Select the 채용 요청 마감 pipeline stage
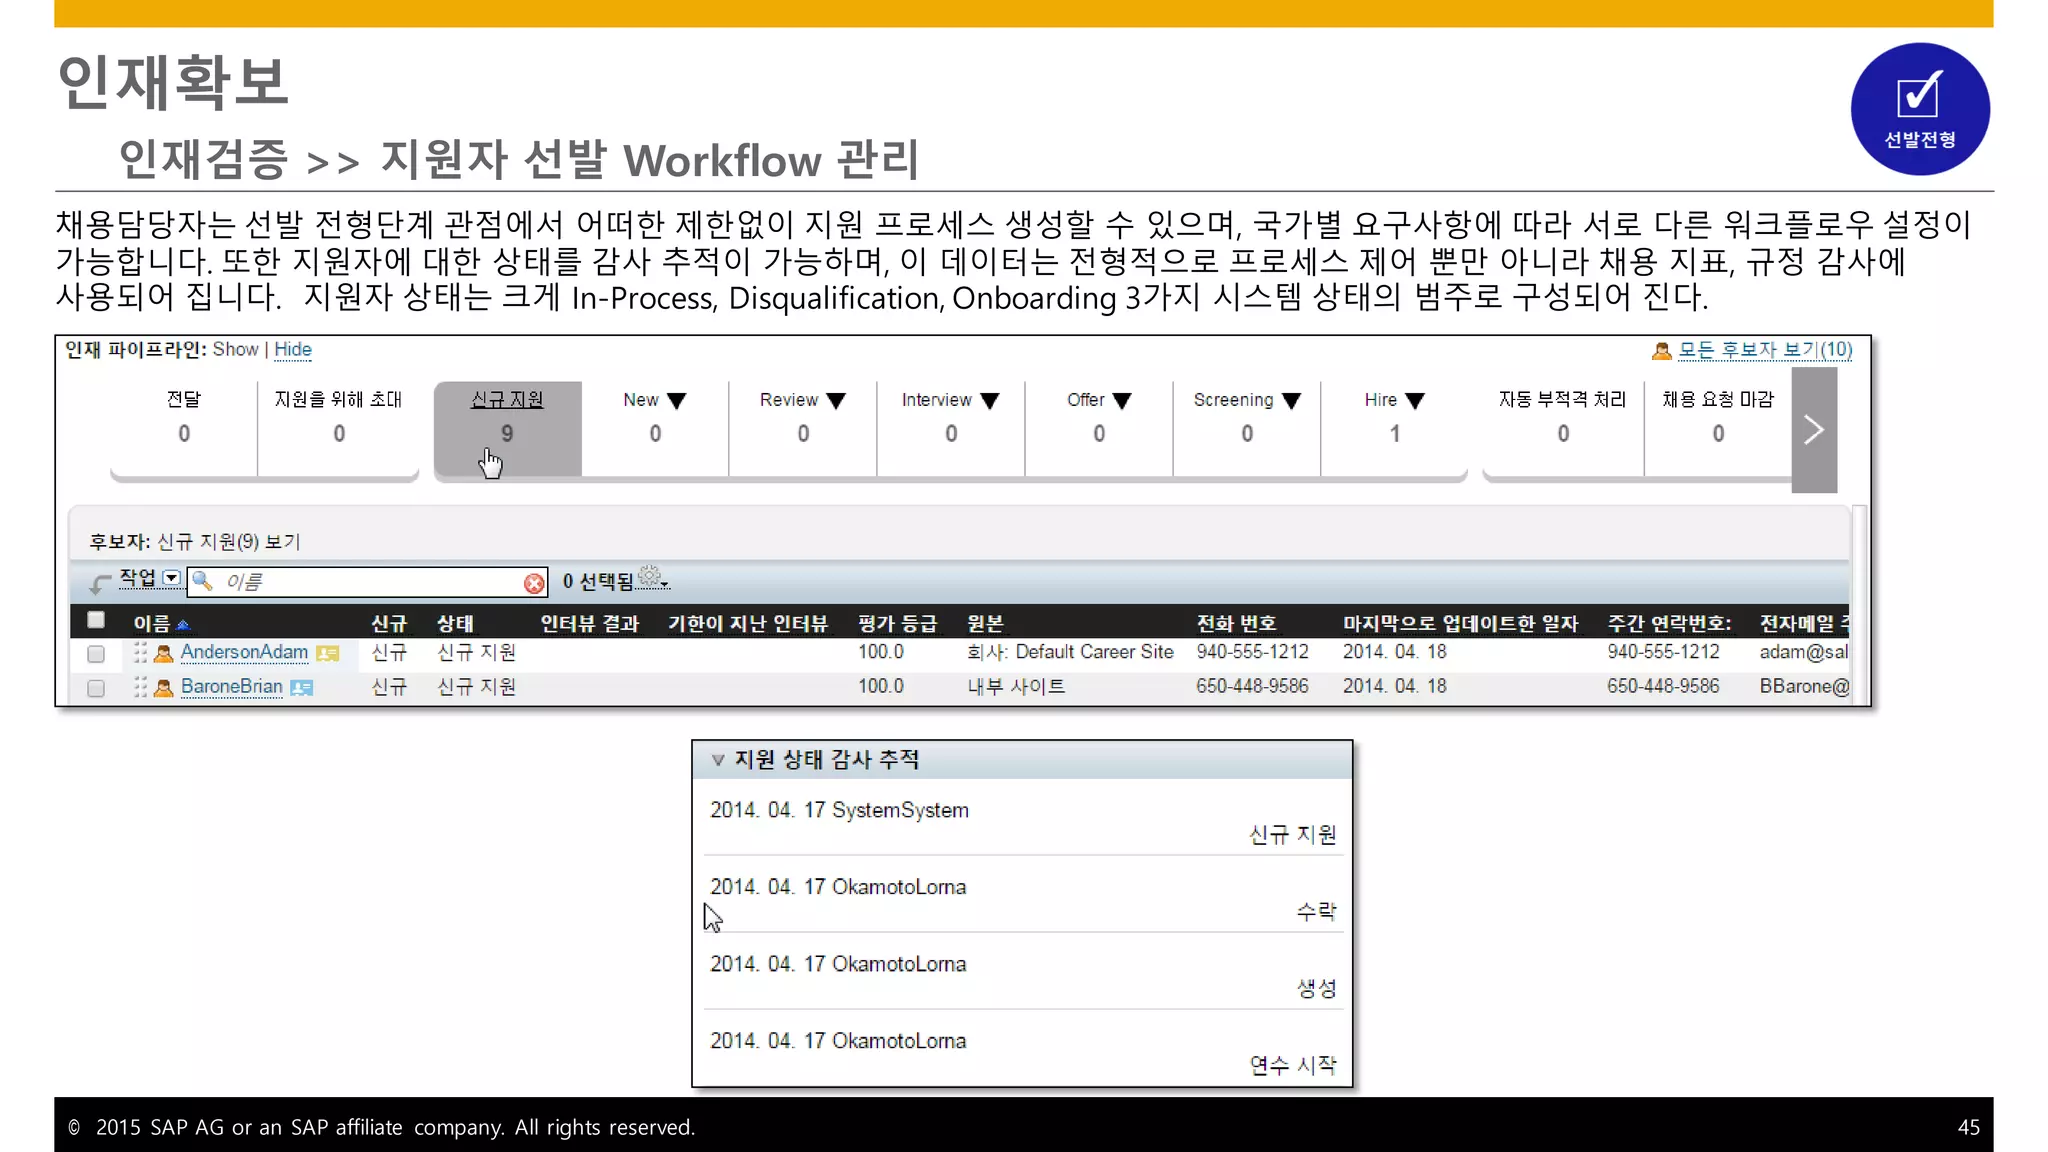 1718,428
